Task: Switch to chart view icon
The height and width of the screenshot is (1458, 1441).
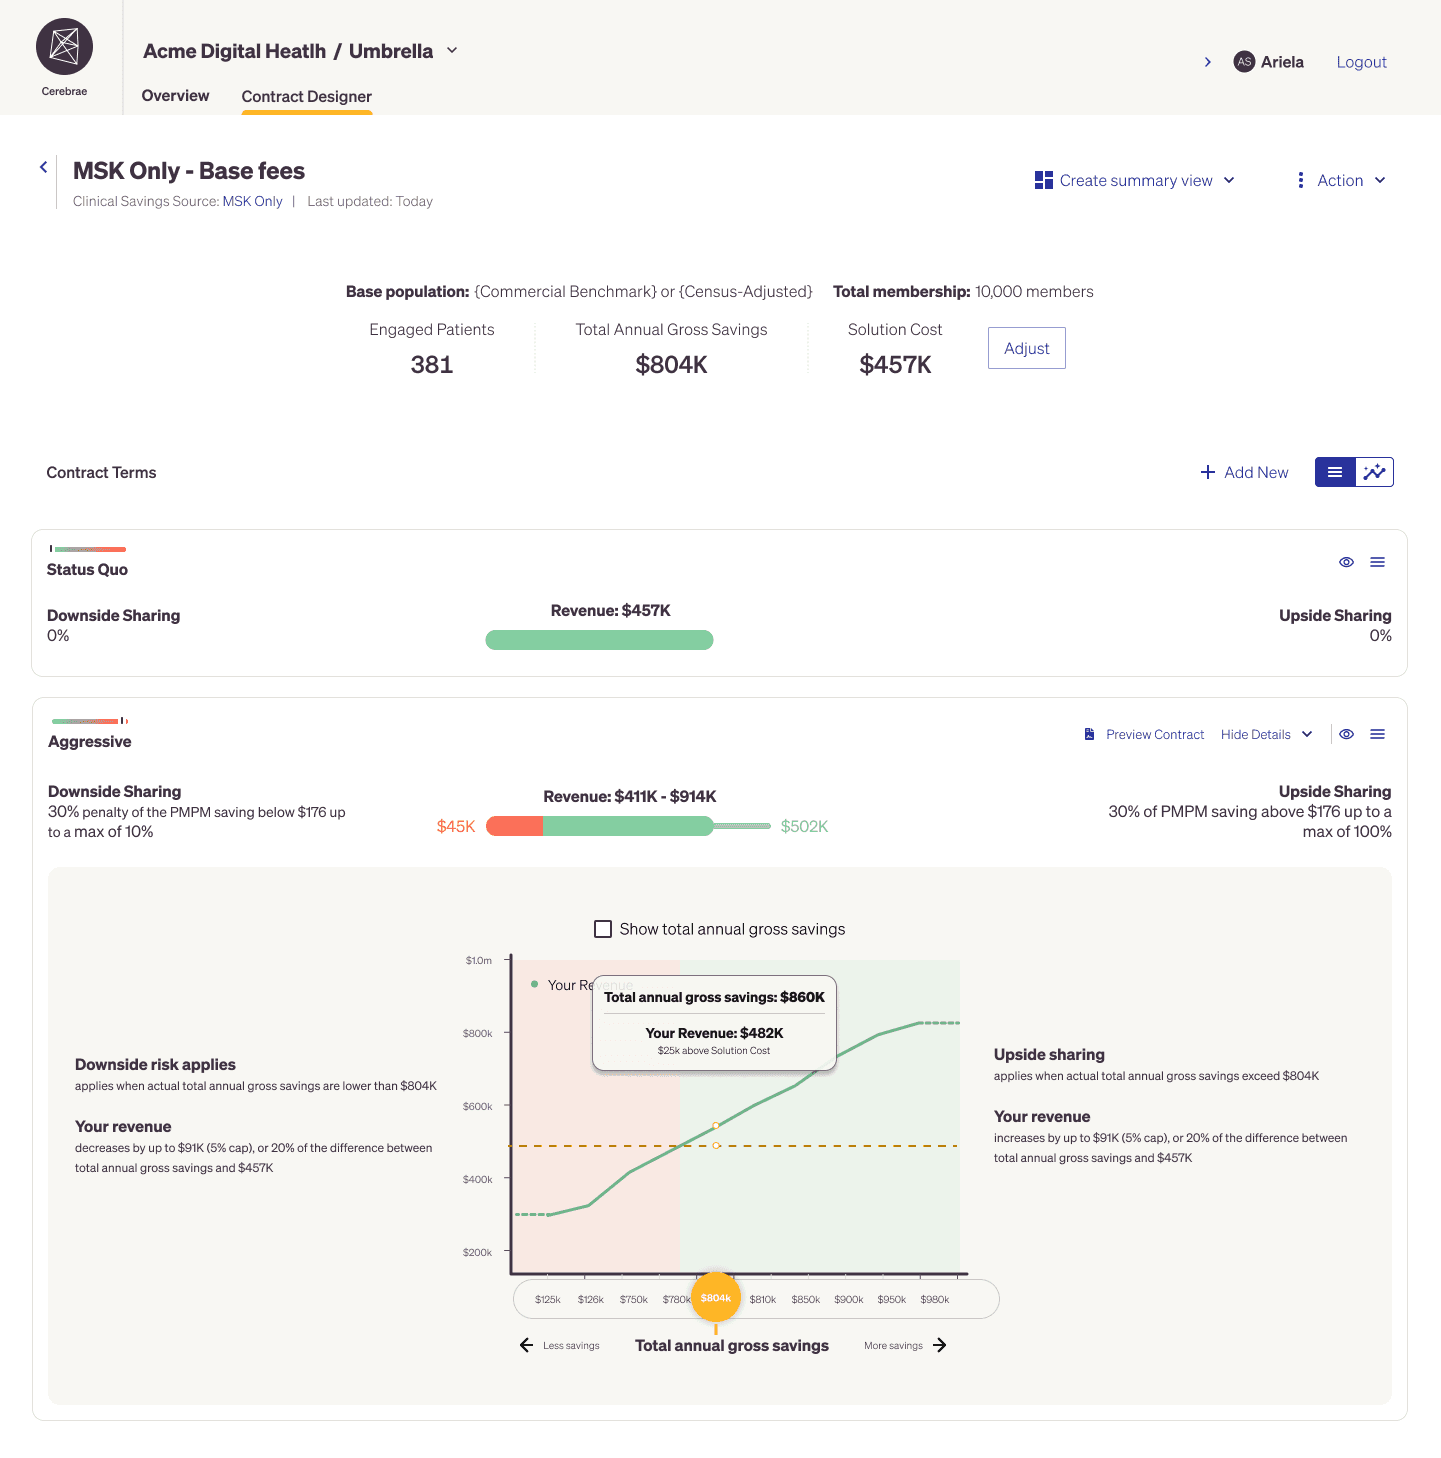Action: point(1375,472)
